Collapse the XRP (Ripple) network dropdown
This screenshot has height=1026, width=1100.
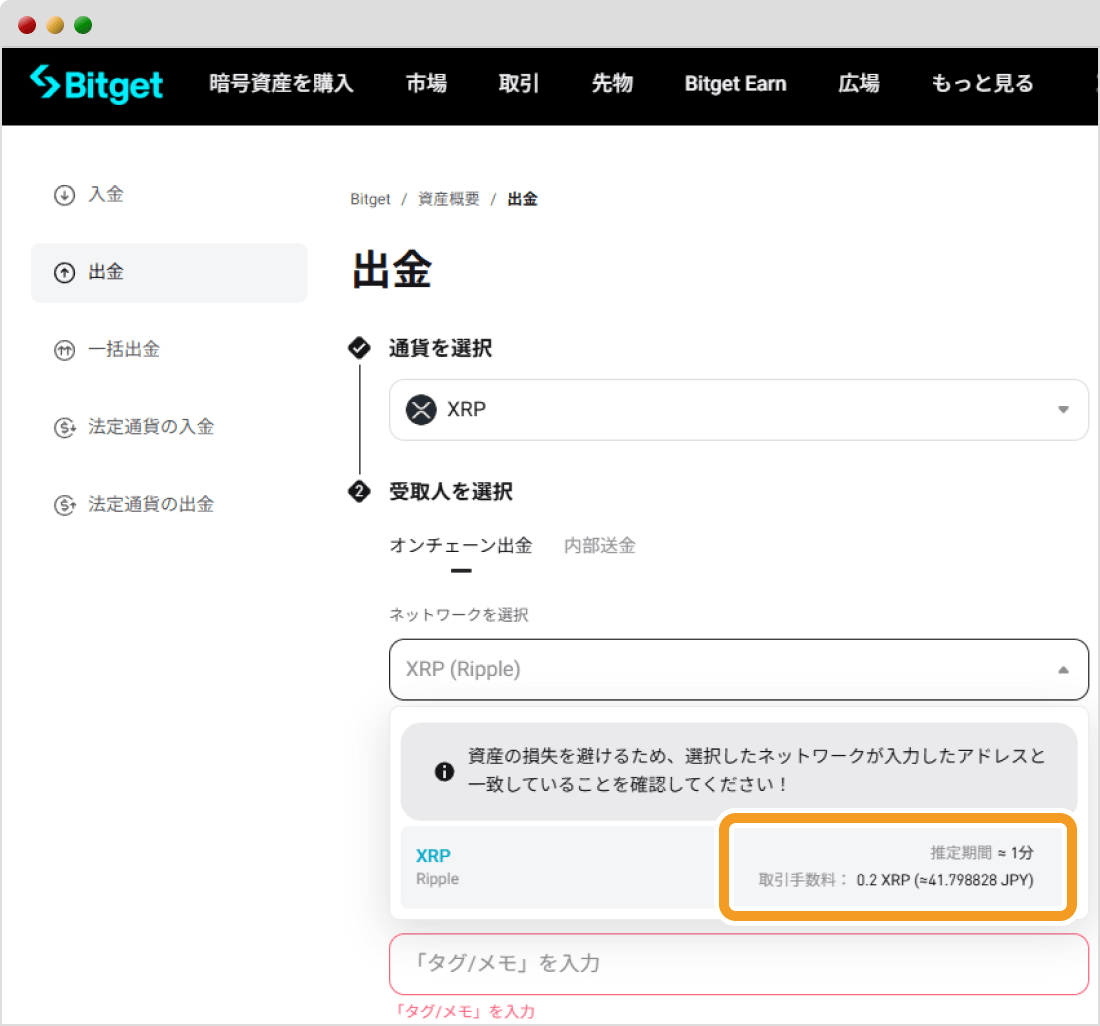click(x=1064, y=669)
